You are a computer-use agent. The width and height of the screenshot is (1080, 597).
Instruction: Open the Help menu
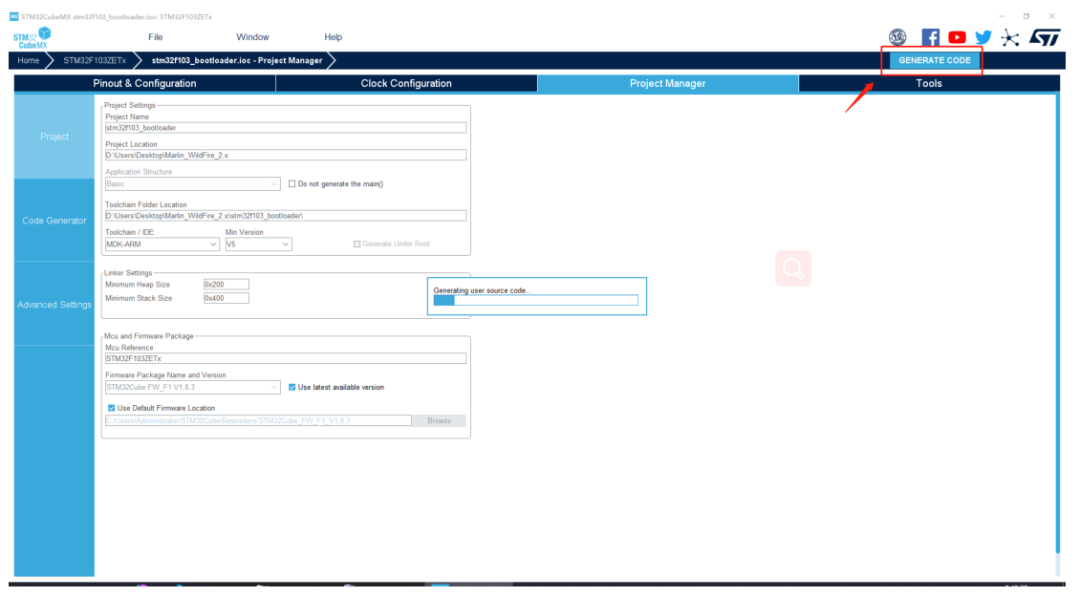[333, 37]
